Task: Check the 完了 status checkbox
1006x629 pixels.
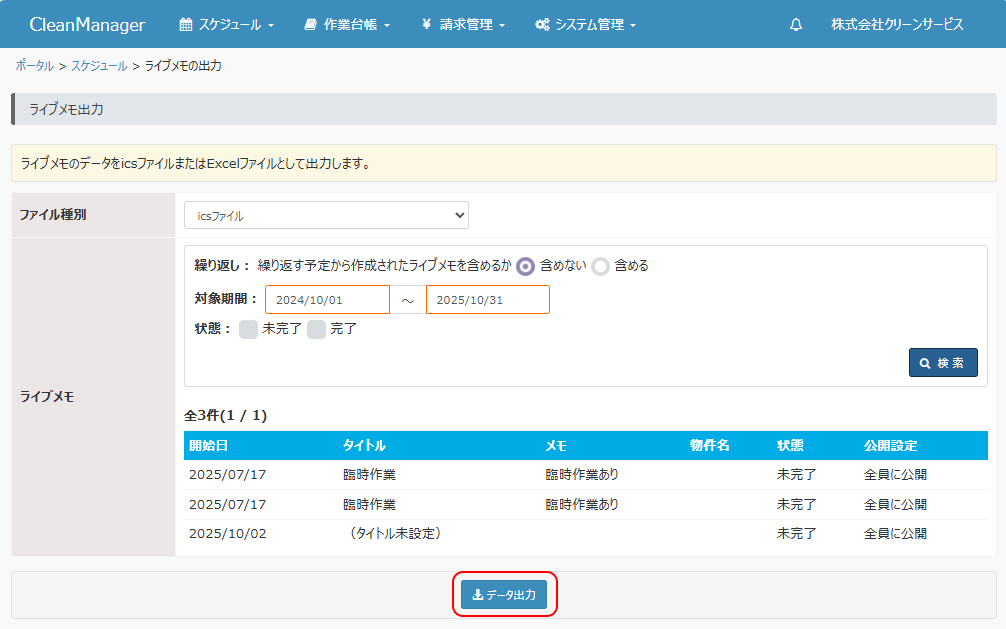Action: (x=316, y=329)
